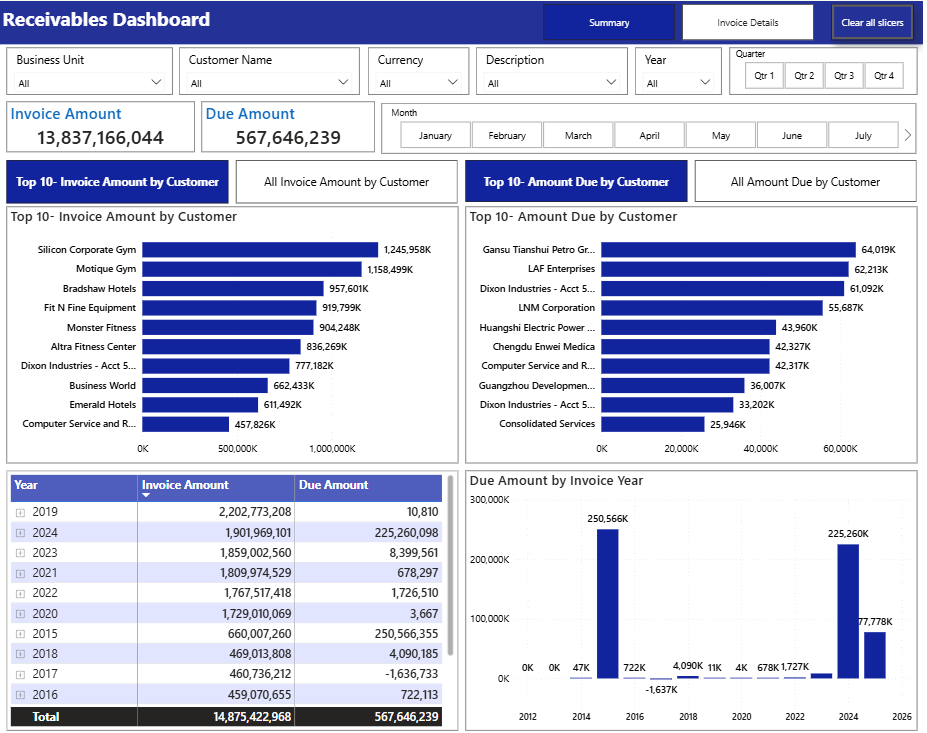Select Gansu Tianshui Petro bar
The width and height of the screenshot is (927, 733).
tap(728, 249)
